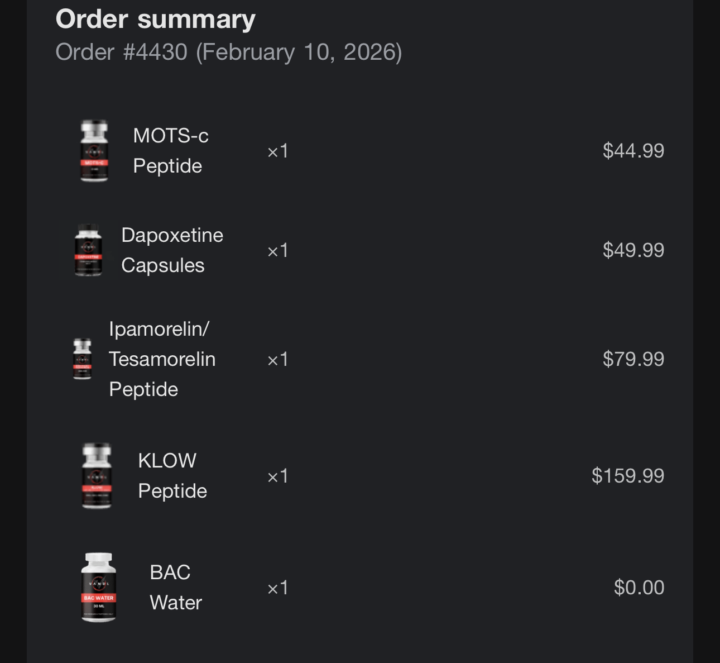Click the ×1 quantity beside BAC Water
The image size is (720, 663).
coord(277,587)
